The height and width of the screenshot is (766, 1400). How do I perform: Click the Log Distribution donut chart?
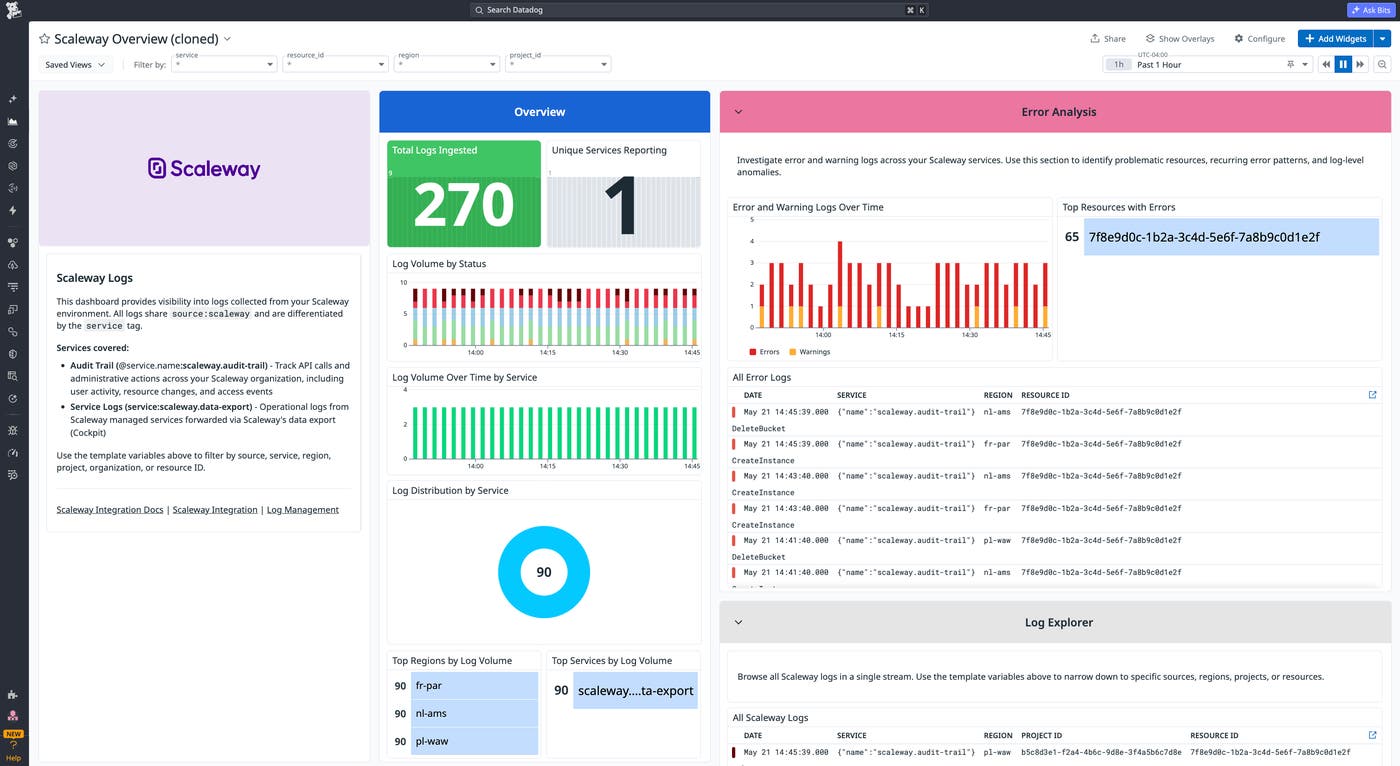coord(544,572)
